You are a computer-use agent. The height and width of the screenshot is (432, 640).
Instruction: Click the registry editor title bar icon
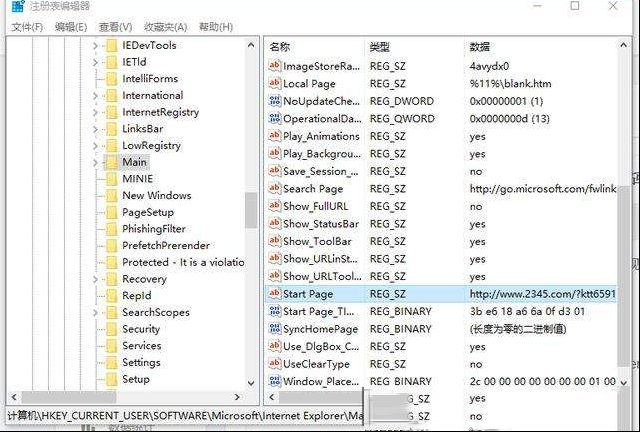tap(18, 6)
